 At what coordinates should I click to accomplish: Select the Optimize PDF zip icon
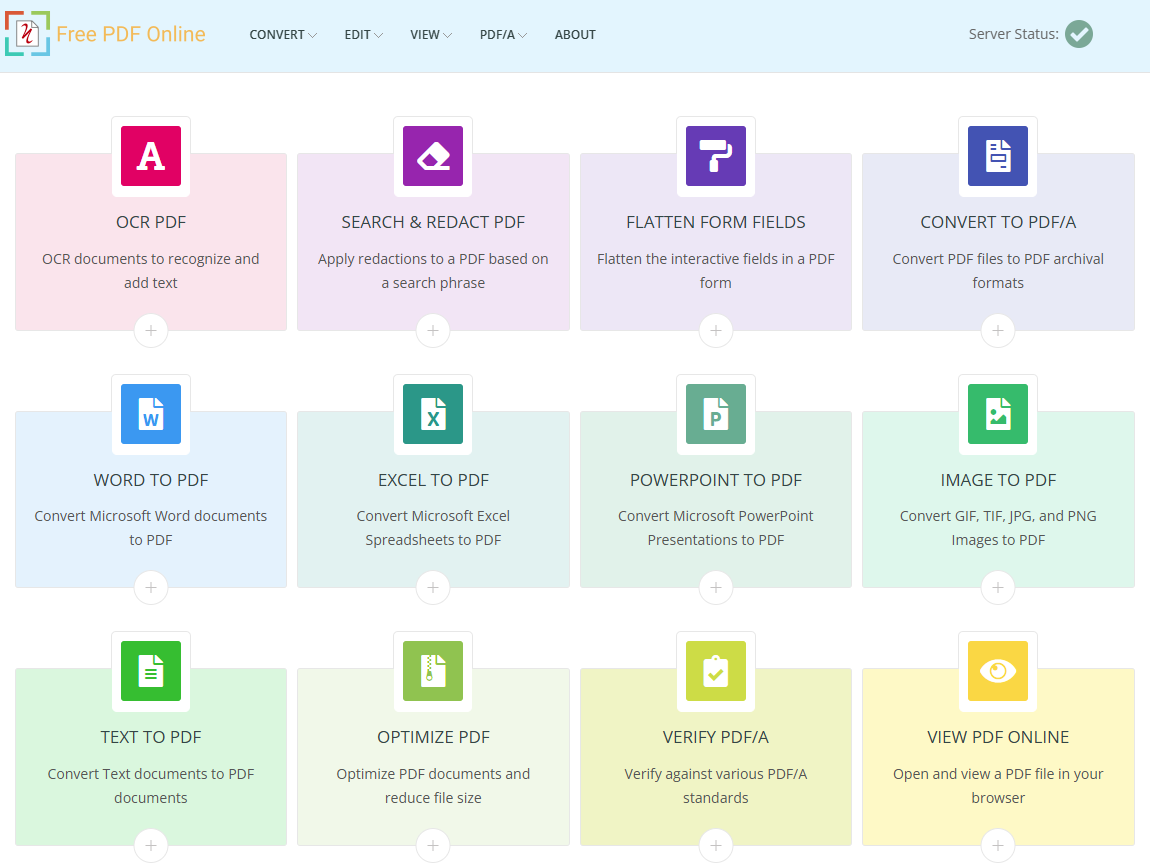(433, 671)
